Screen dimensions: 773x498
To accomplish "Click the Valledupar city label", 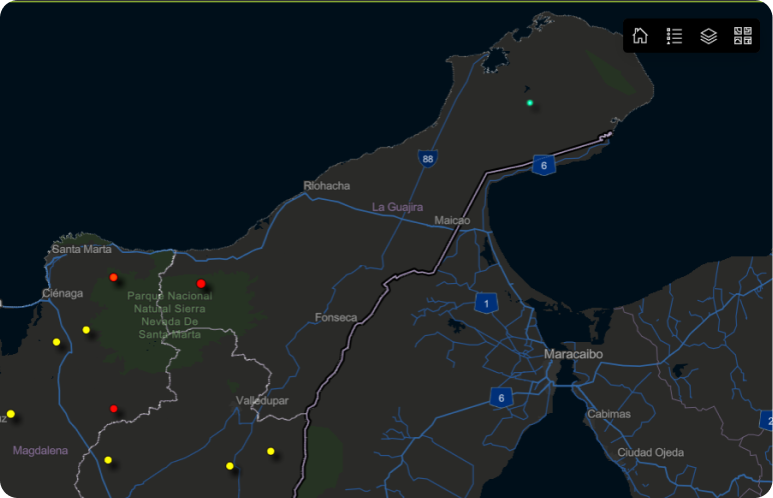I will tap(262, 400).
